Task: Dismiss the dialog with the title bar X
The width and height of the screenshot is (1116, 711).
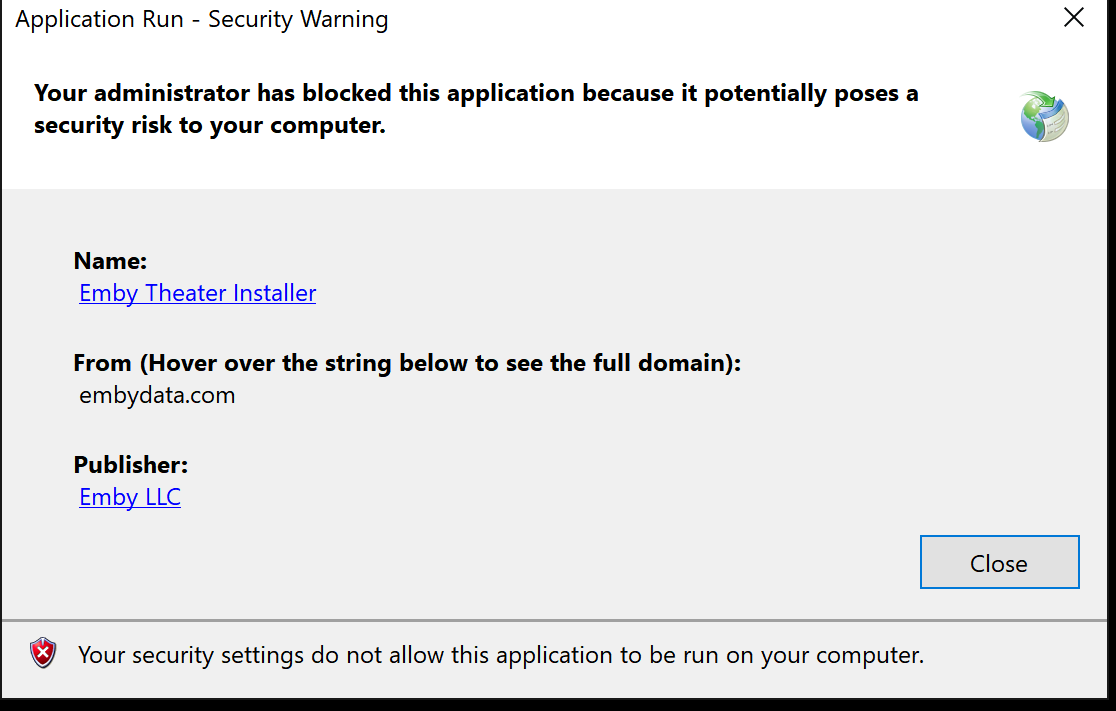Action: pos(1073,17)
